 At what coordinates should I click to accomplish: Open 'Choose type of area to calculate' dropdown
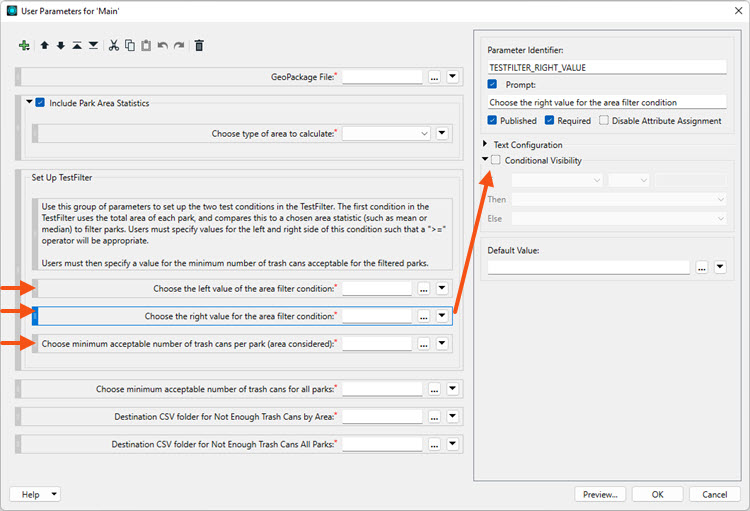point(386,133)
